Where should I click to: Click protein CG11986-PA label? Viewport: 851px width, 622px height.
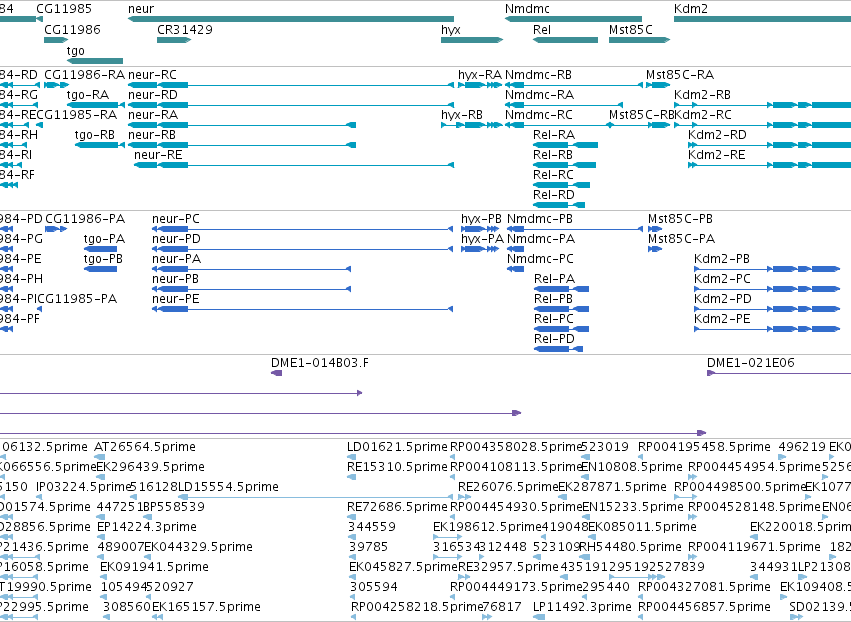85,219
